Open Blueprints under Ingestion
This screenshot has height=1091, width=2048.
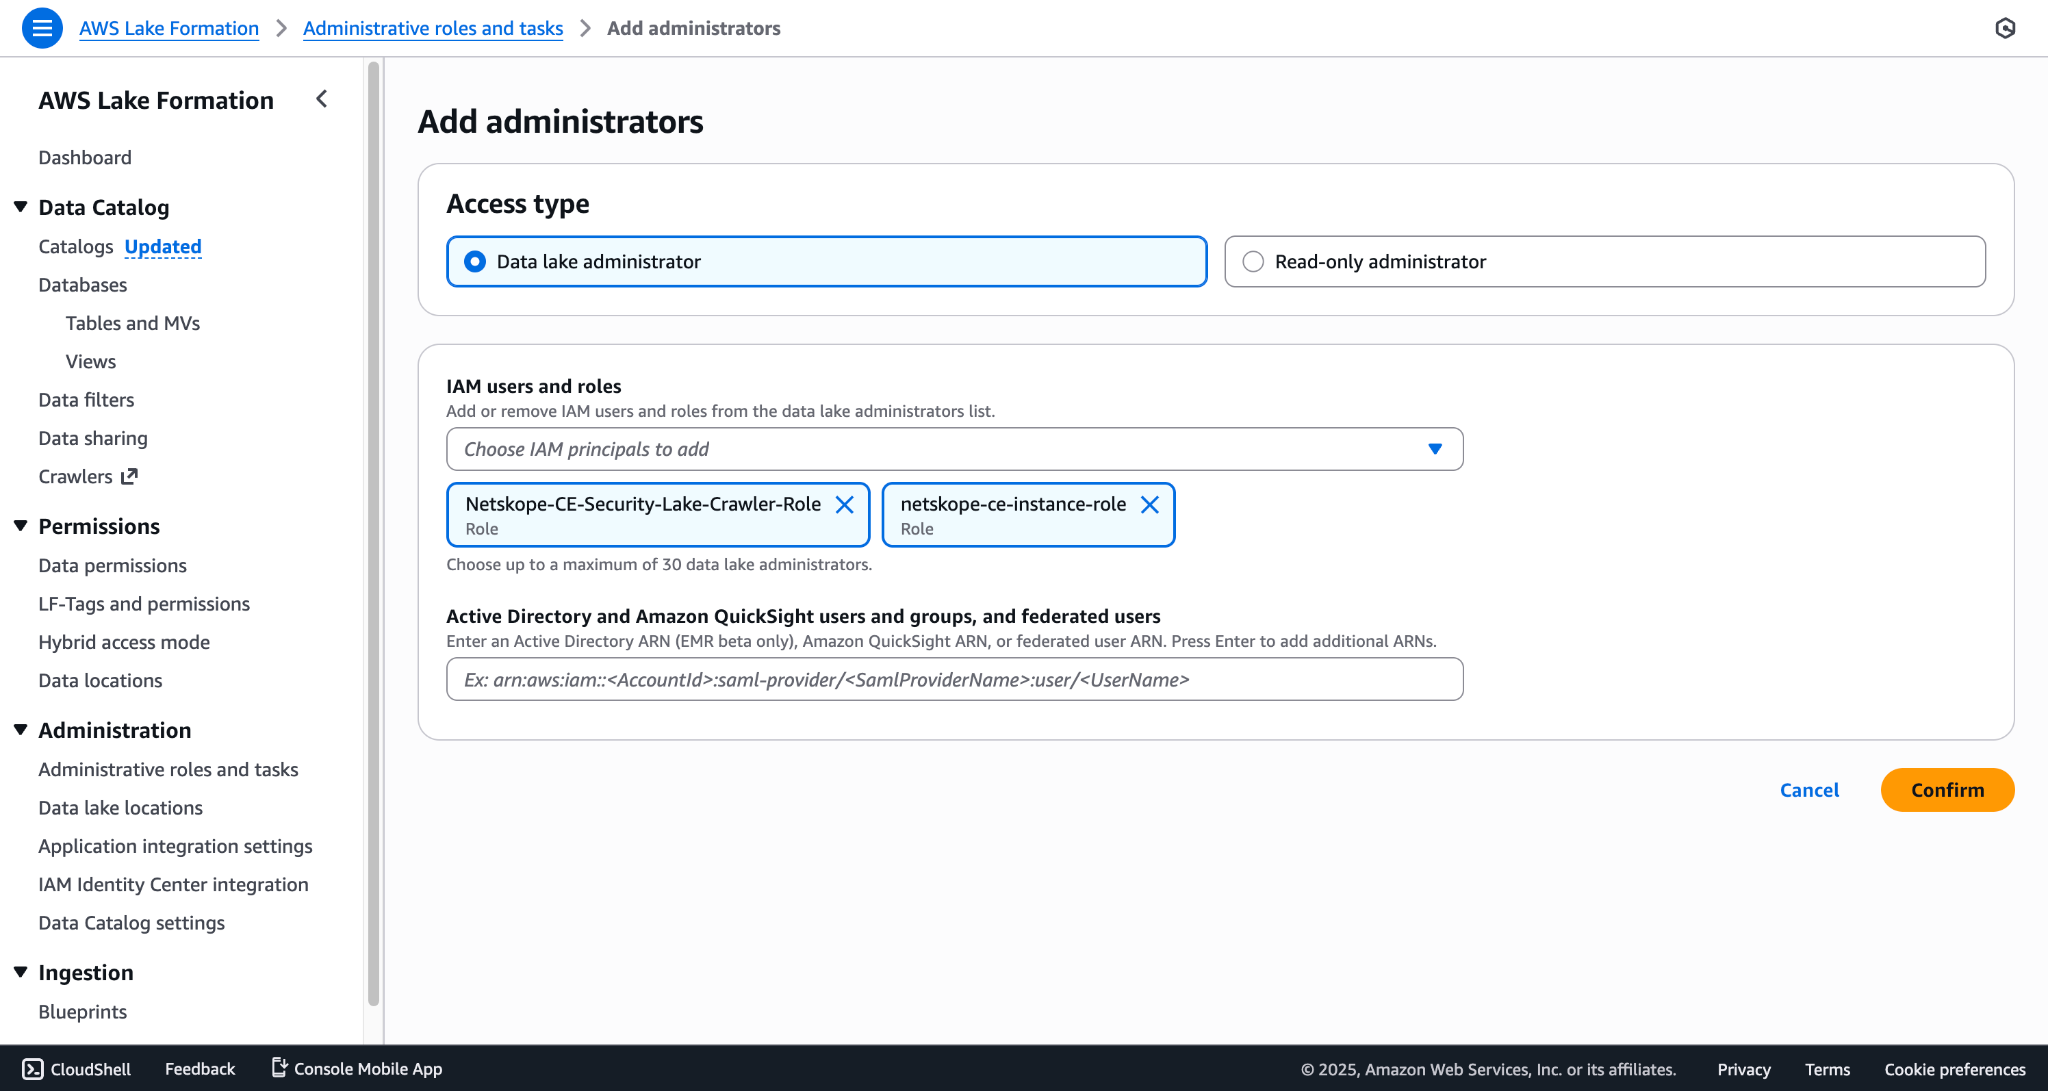click(x=83, y=1012)
